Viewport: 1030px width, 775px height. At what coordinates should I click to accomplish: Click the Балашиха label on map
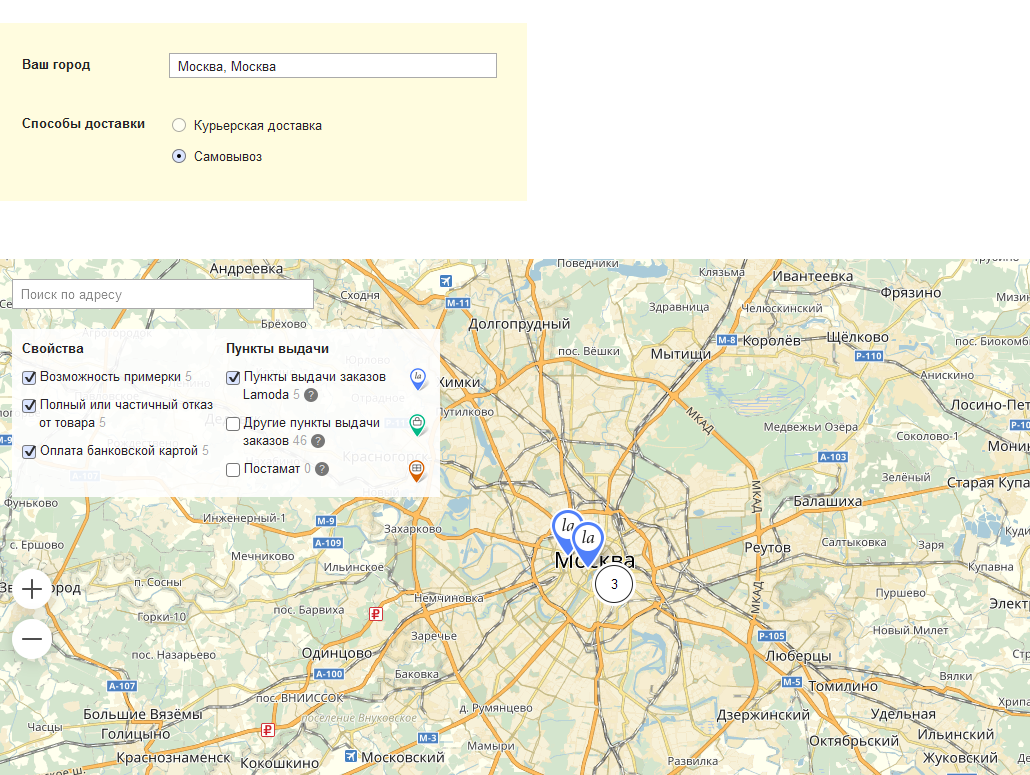(828, 501)
